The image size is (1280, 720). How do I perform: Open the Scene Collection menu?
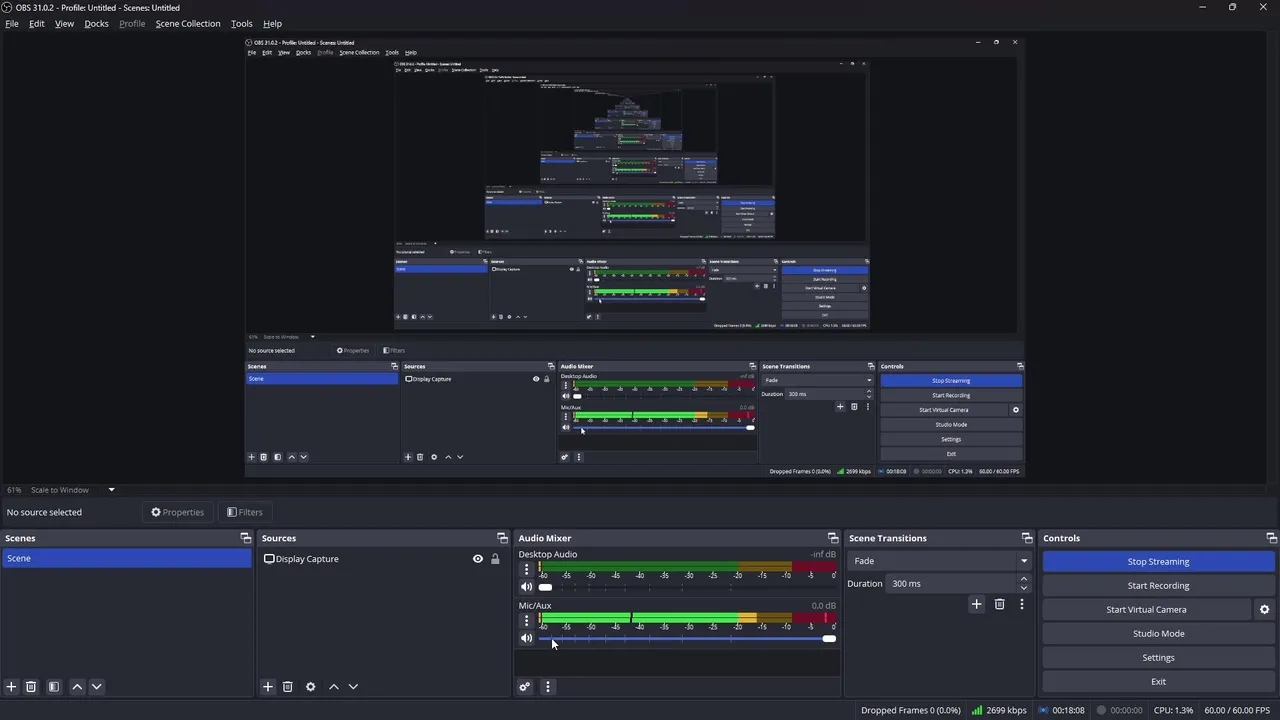pyautogui.click(x=188, y=23)
